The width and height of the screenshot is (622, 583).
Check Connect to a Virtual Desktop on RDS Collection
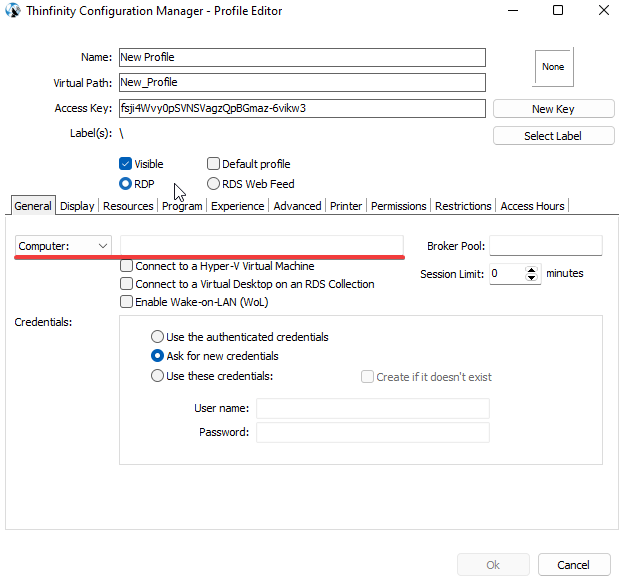[126, 284]
